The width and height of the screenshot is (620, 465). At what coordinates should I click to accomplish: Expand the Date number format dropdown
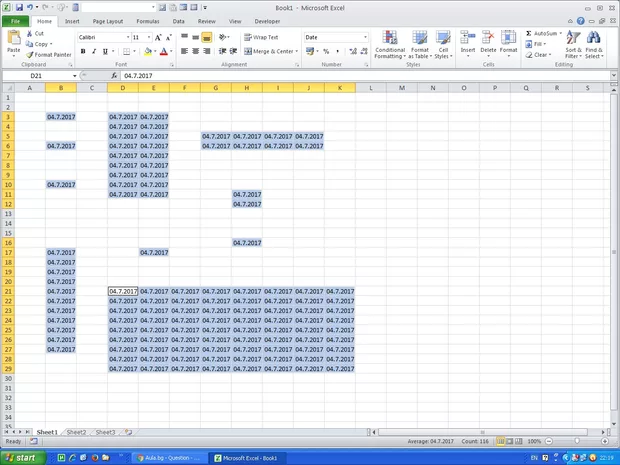(365, 37)
